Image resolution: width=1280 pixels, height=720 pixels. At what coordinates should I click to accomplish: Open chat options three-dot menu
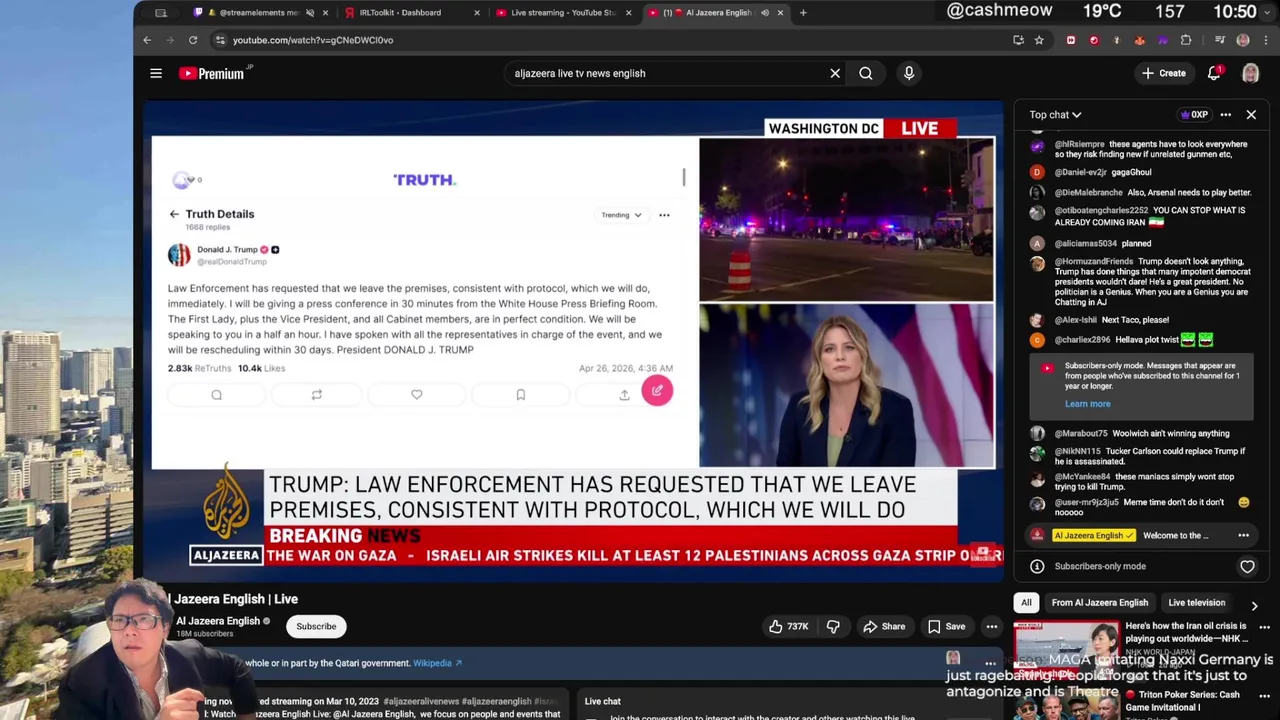point(1225,115)
